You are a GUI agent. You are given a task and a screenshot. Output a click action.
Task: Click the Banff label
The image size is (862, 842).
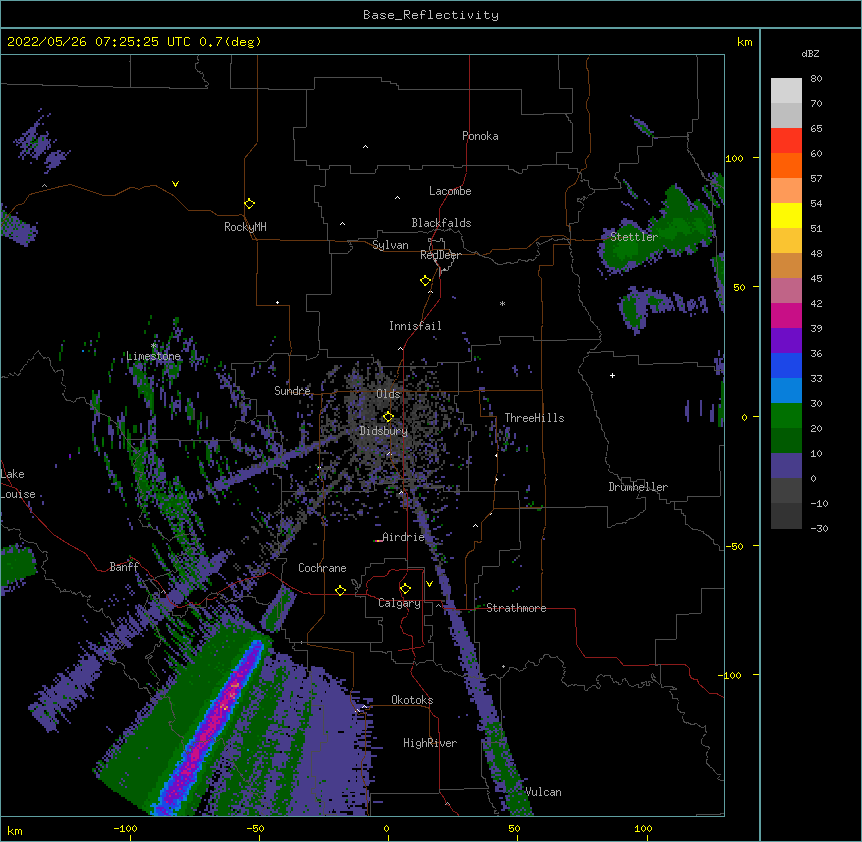[x=124, y=567]
